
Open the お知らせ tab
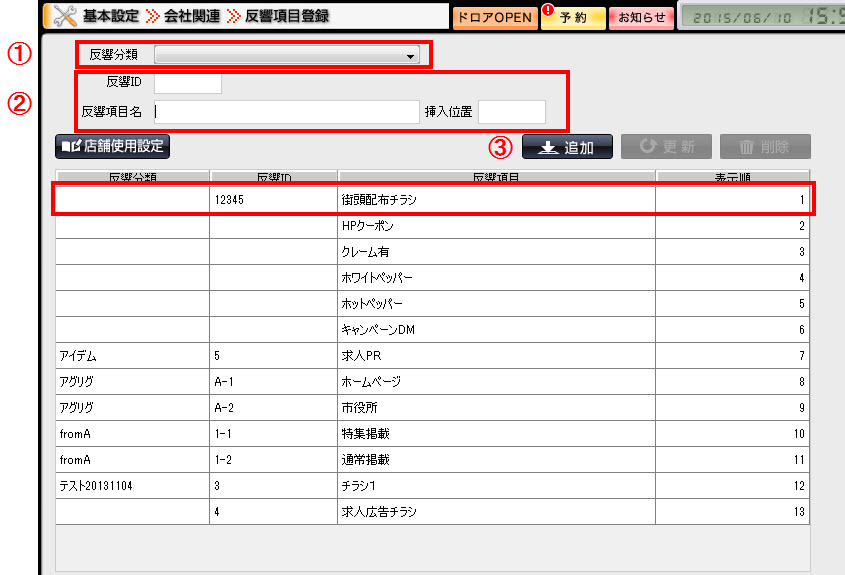pos(641,17)
